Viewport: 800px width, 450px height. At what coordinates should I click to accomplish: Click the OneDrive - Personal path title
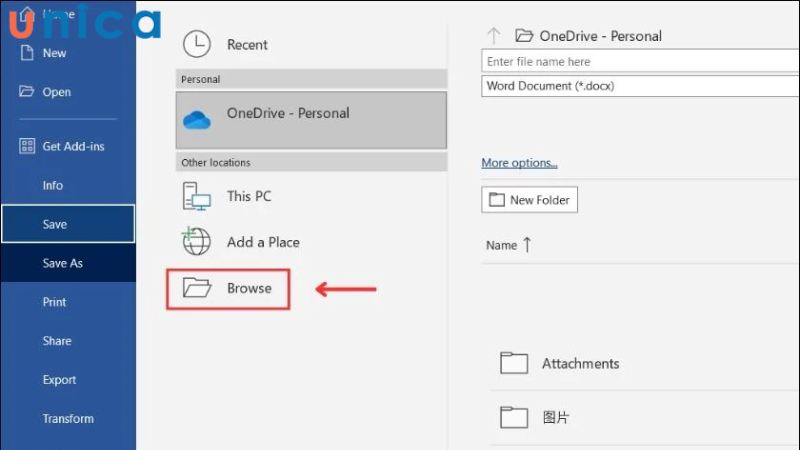(601, 36)
